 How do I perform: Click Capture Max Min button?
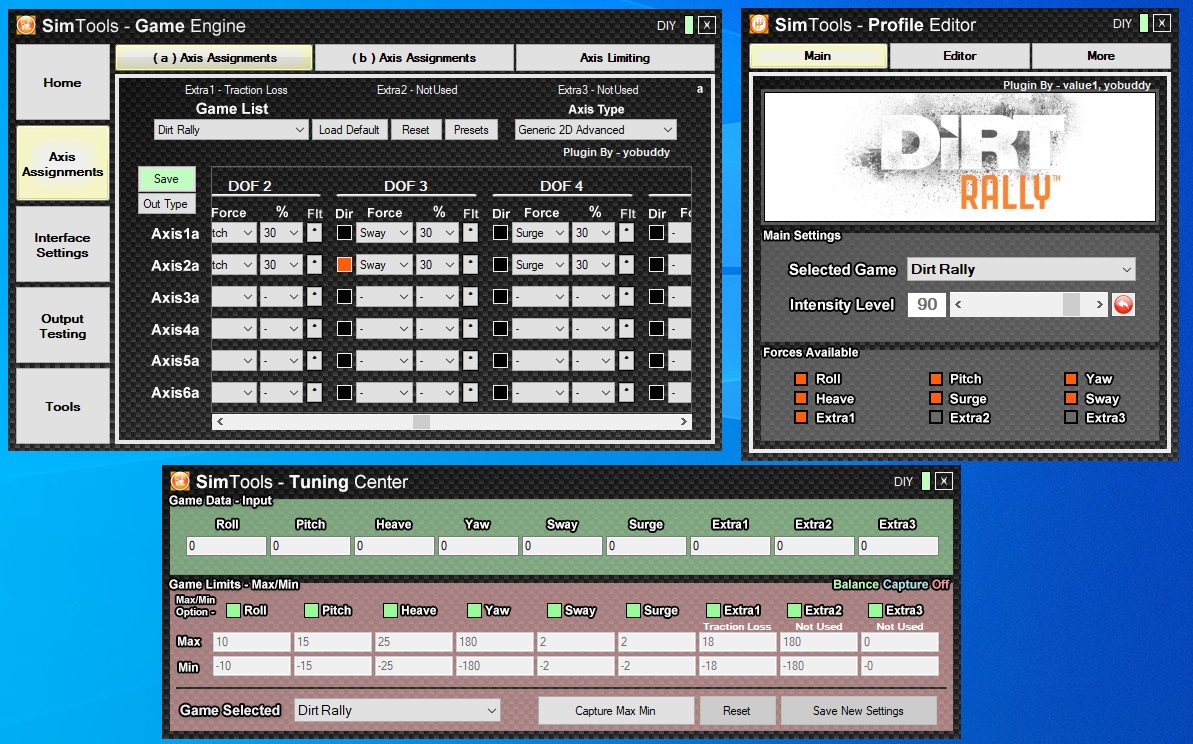pyautogui.click(x=616, y=711)
